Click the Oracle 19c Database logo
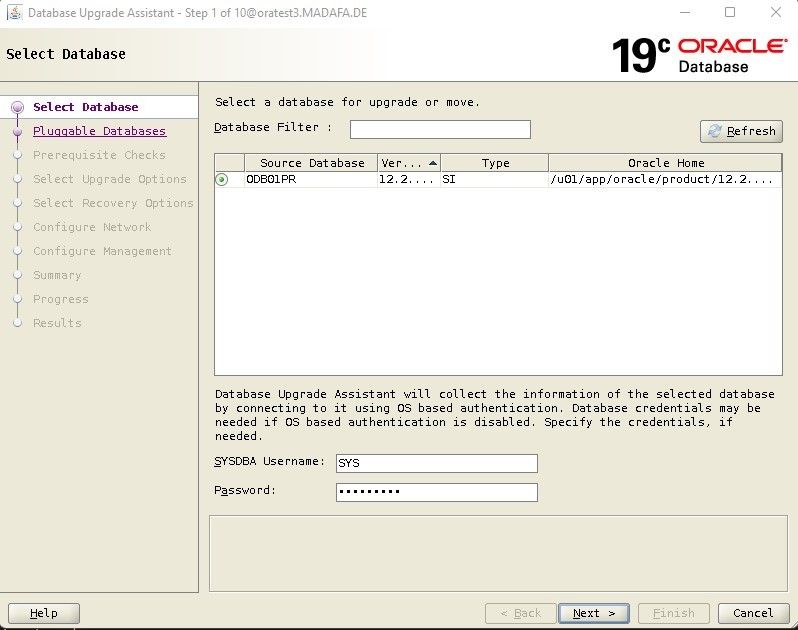This screenshot has height=630, width=798. point(699,55)
